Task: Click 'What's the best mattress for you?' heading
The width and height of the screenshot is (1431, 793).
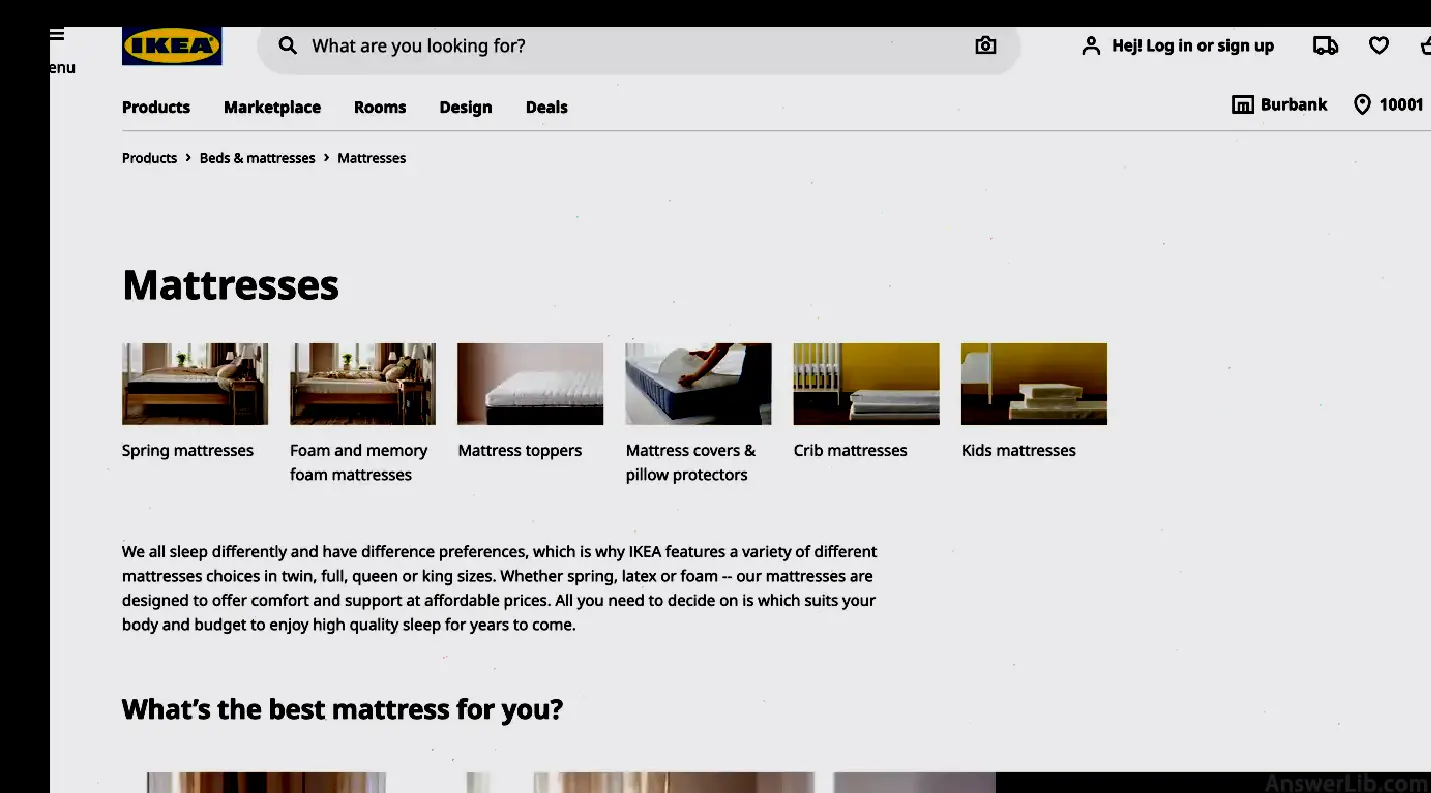Action: click(x=342, y=710)
